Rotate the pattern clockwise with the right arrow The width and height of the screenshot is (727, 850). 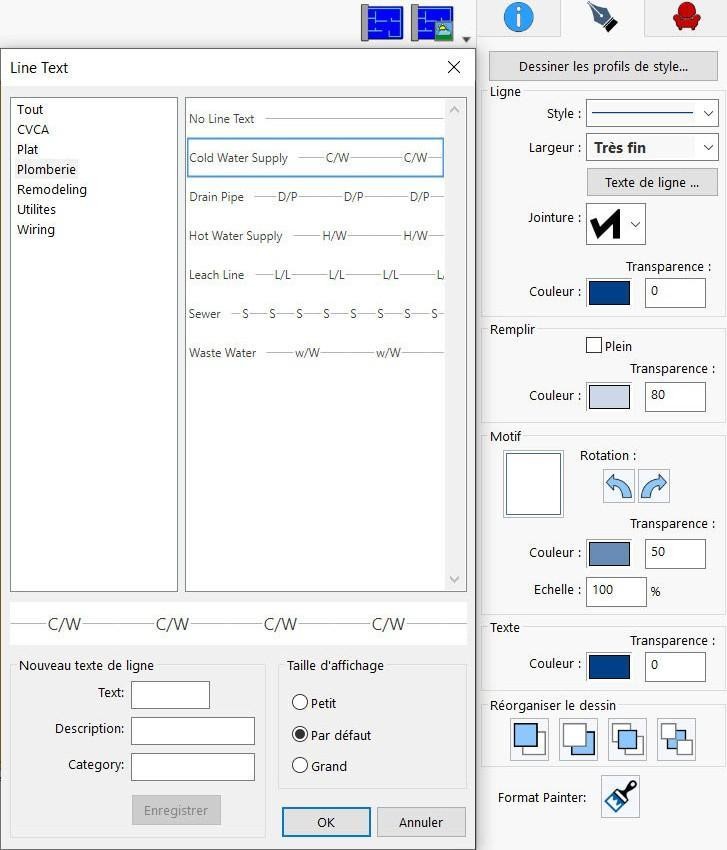653,486
